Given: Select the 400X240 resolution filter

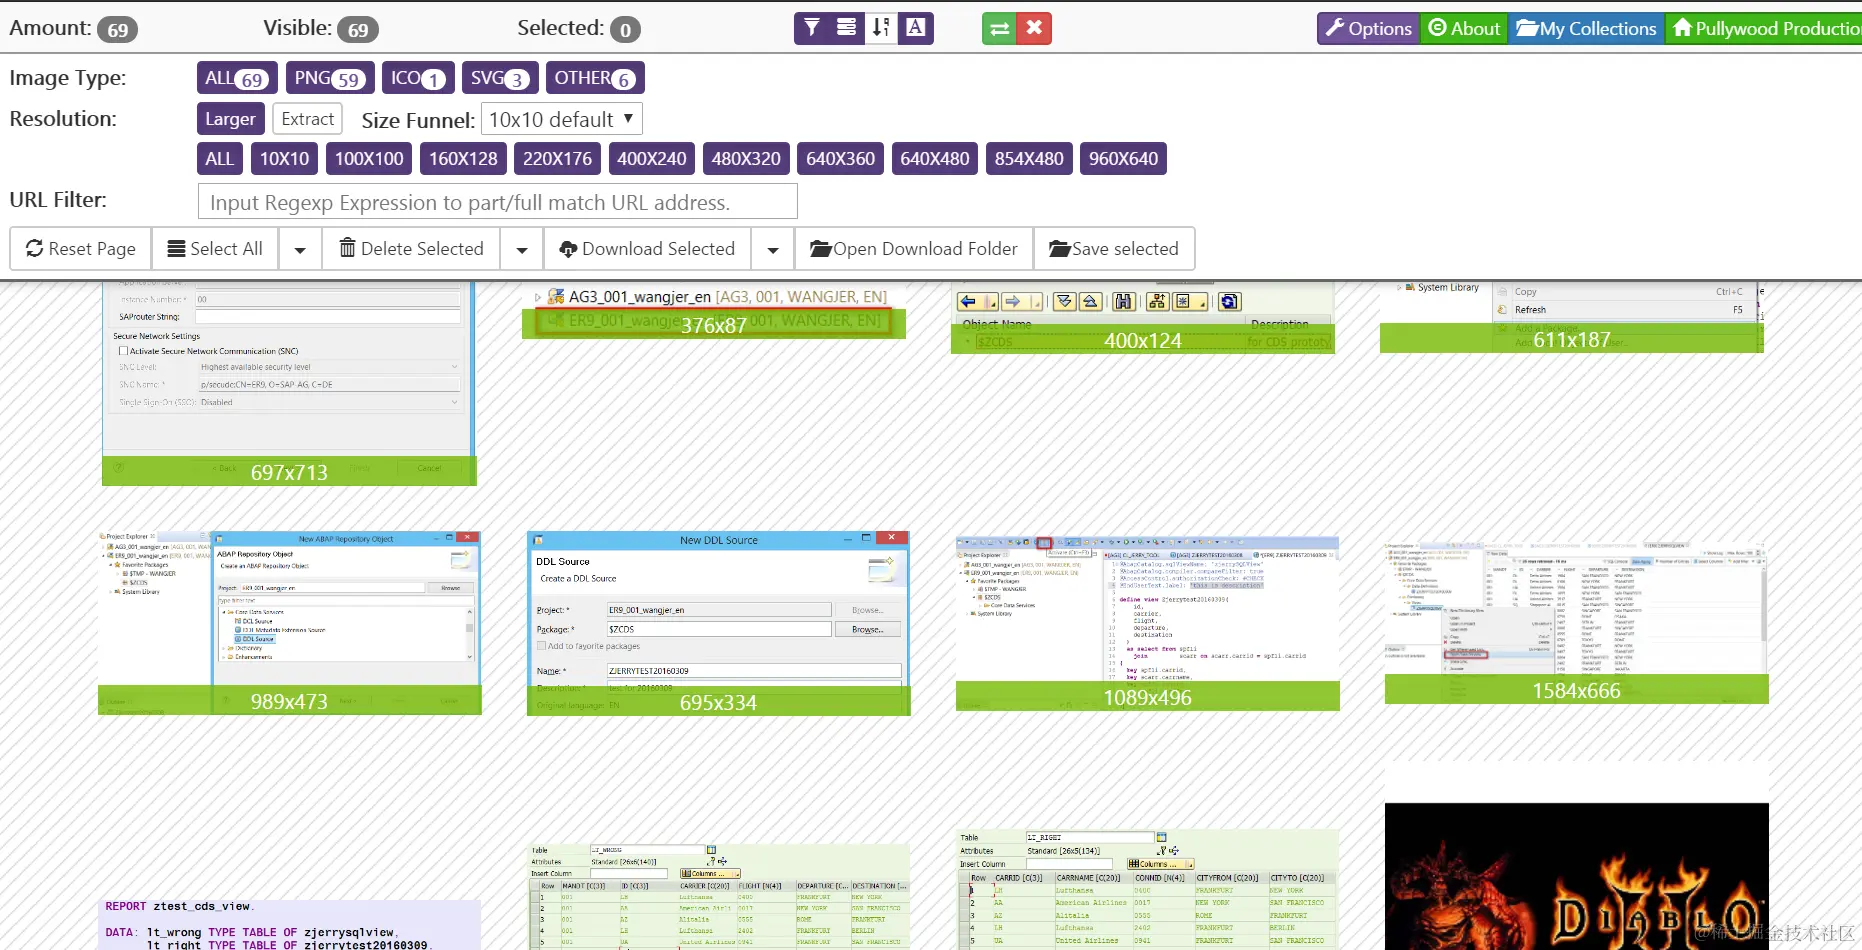Looking at the screenshot, I should coord(652,159).
